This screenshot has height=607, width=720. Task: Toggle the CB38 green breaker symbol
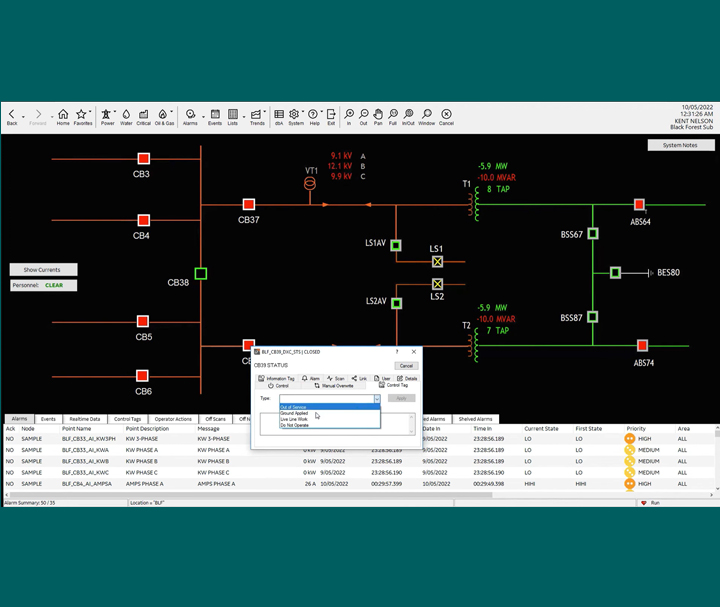click(201, 273)
